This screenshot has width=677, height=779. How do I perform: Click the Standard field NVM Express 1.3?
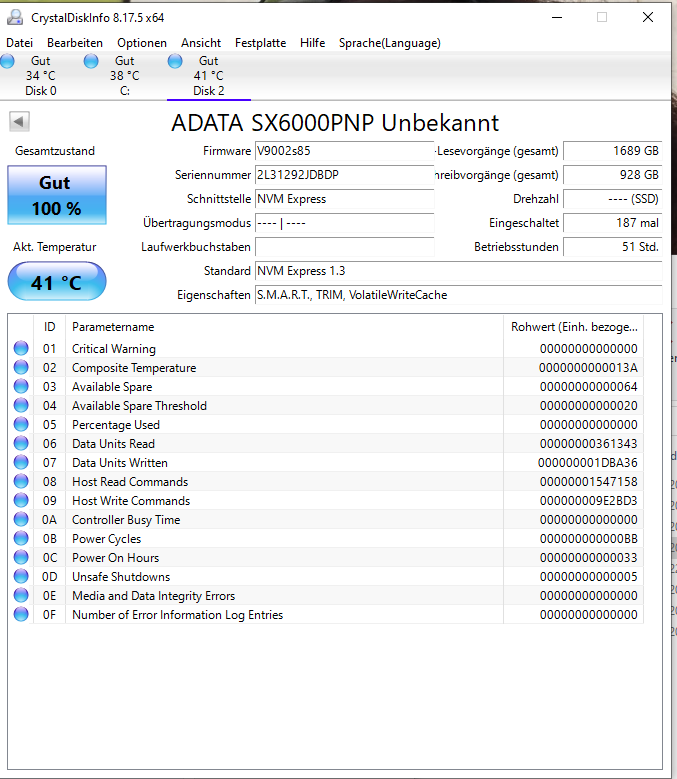point(458,271)
